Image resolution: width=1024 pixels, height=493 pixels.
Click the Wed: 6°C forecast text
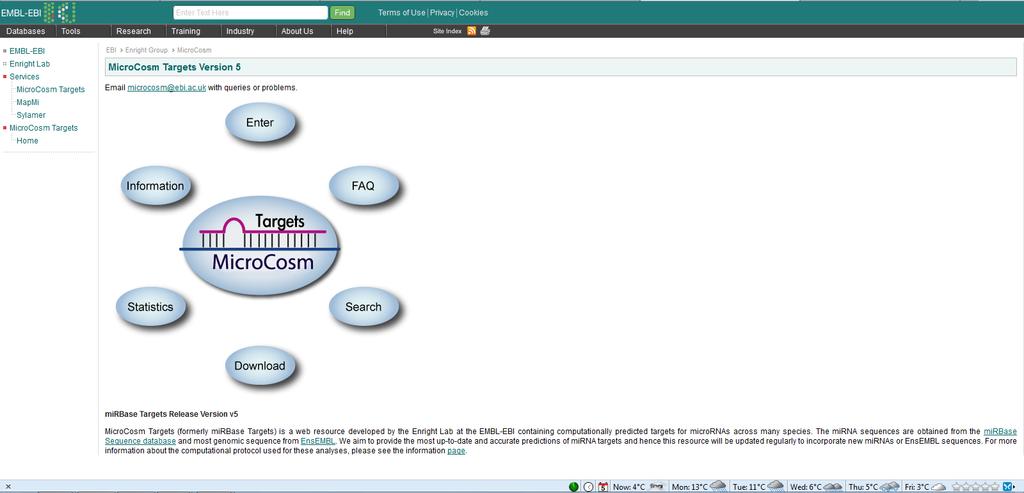pos(806,487)
